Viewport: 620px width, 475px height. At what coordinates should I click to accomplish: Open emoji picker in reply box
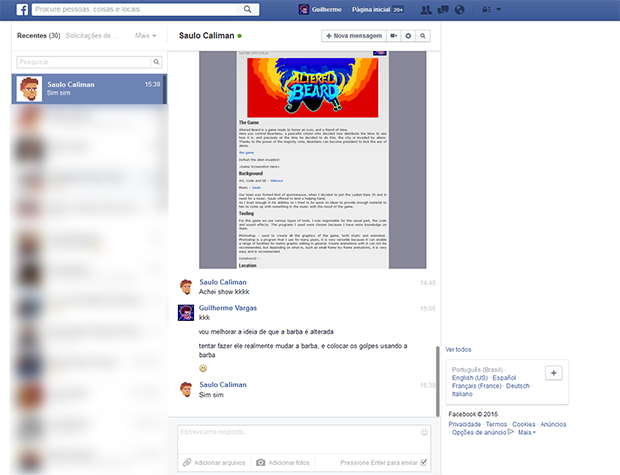point(424,432)
